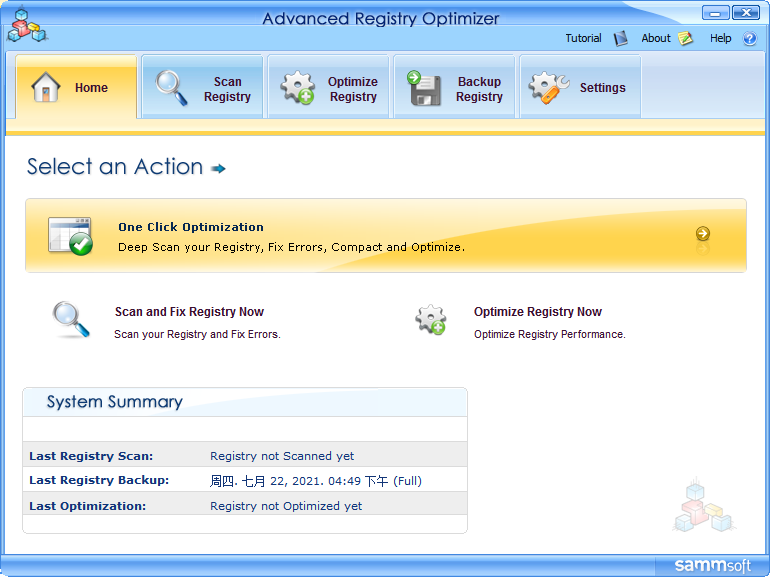Viewport: 770px width, 577px height.
Task: Click the About notepad icon
Action: (x=686, y=38)
